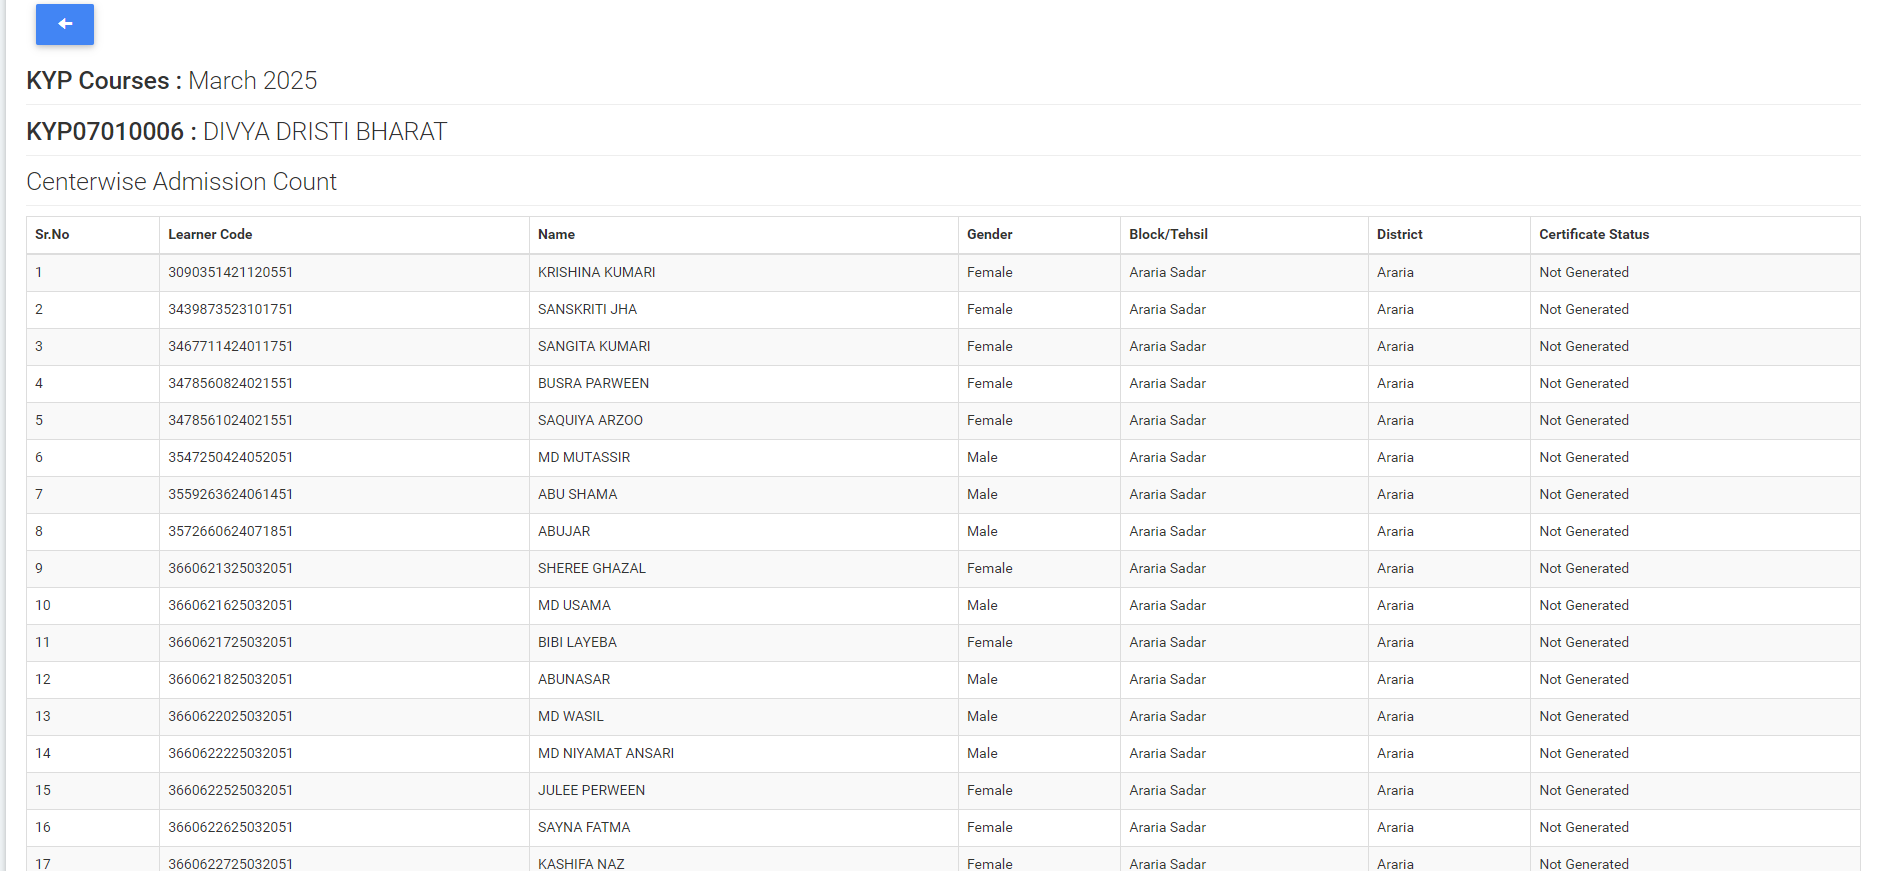The image size is (1877, 871).
Task: Click the KYP07010006 center heading
Action: 237,131
